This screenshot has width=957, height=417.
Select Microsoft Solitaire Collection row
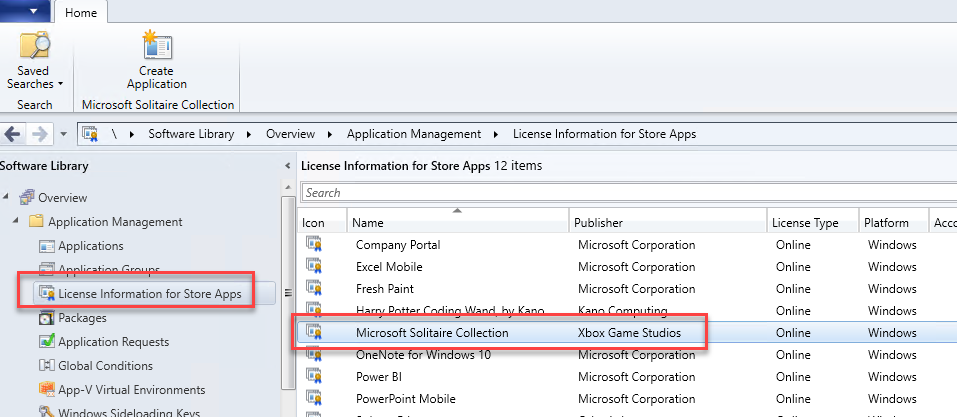pyautogui.click(x=627, y=333)
